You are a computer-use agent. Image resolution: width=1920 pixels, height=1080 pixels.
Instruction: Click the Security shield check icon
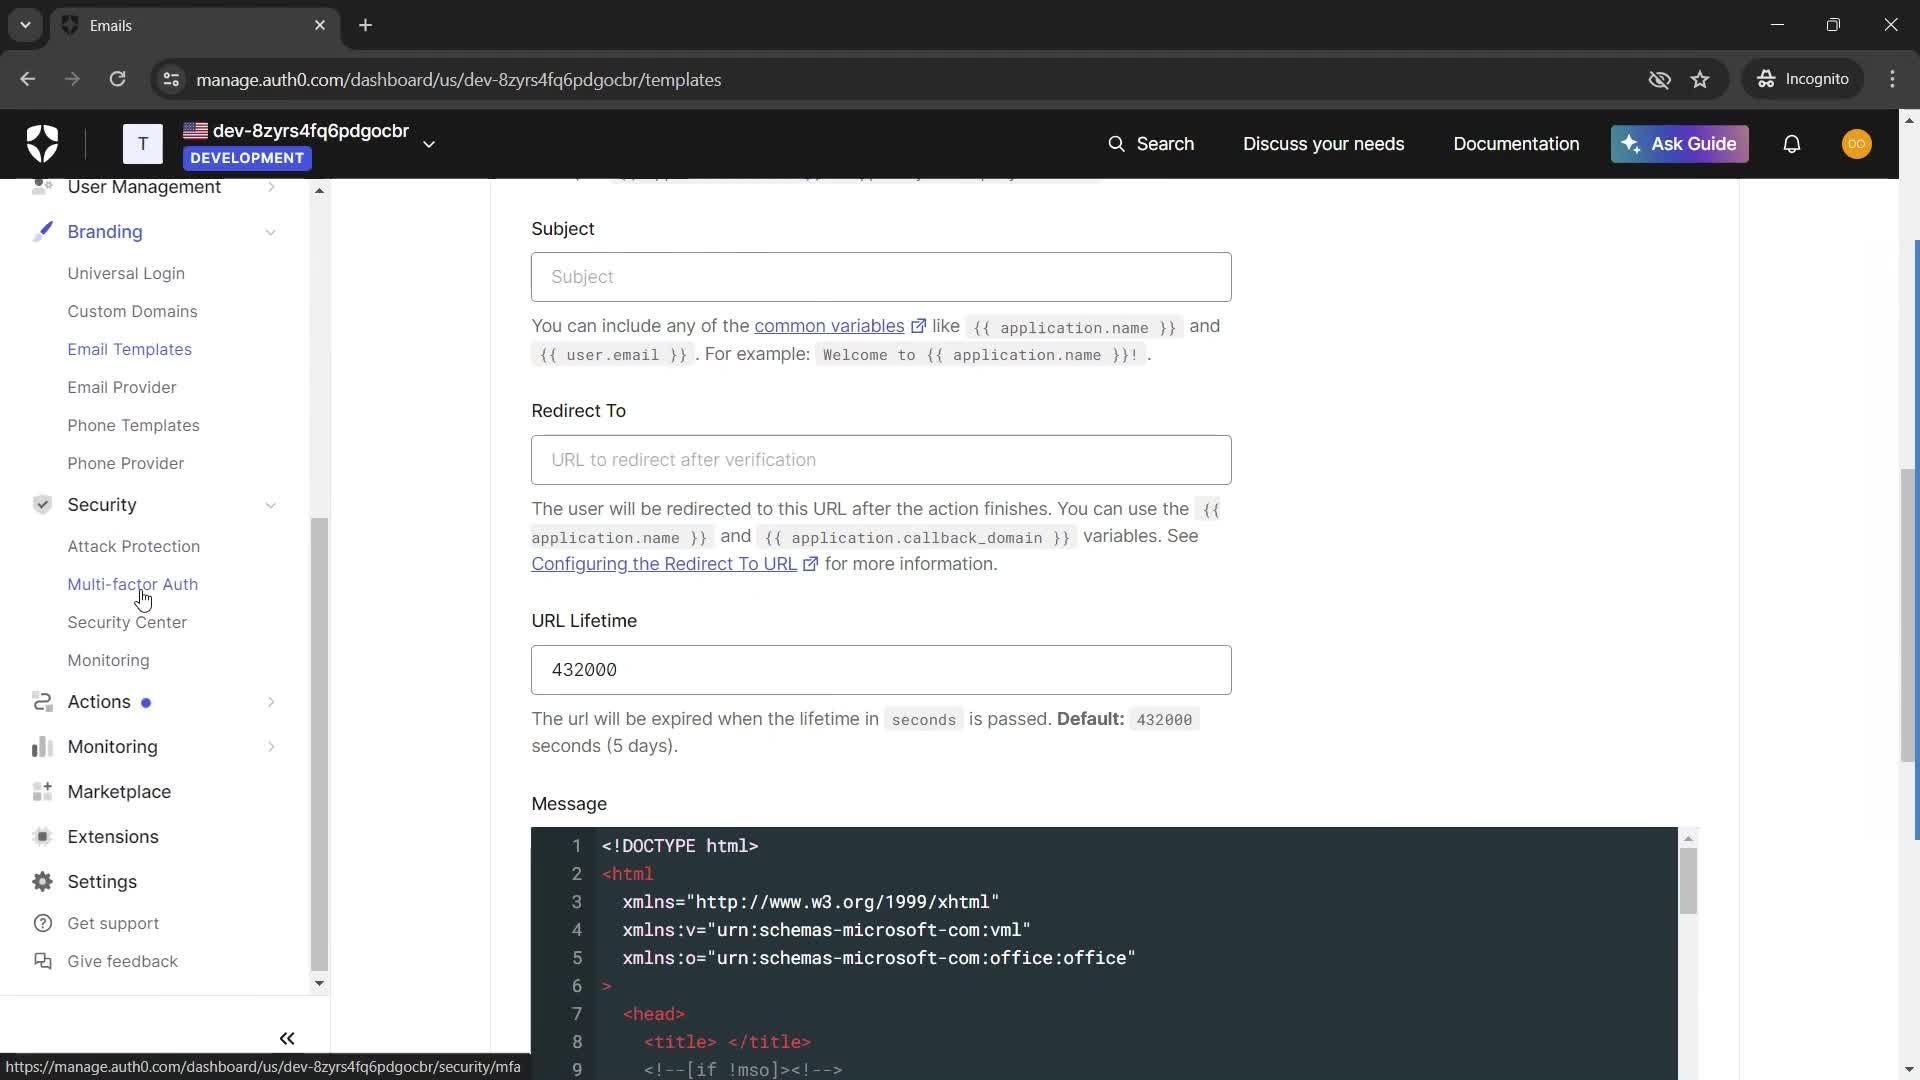tap(42, 505)
